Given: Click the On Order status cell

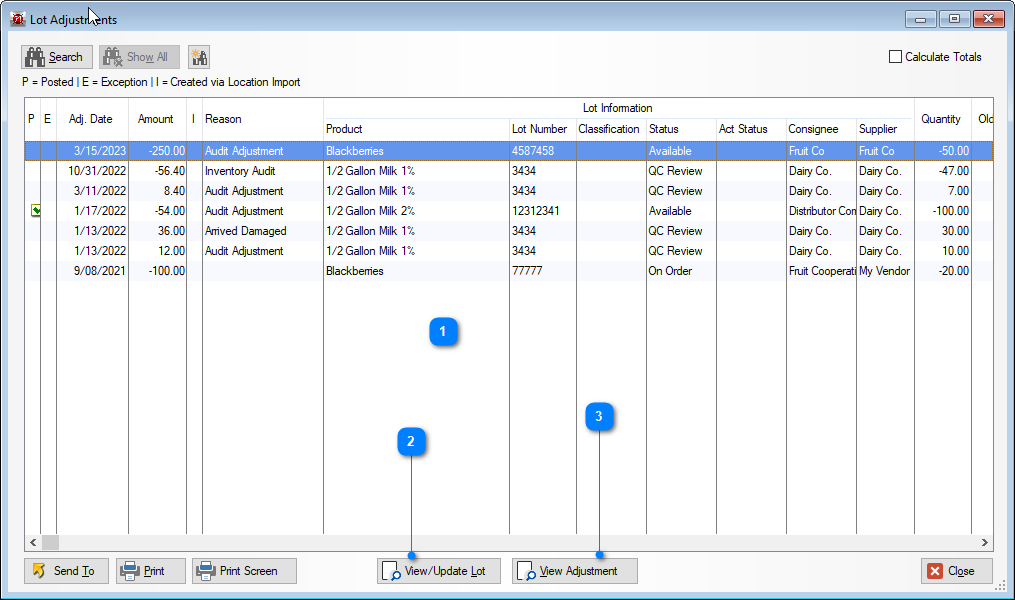Looking at the screenshot, I should pos(681,271).
